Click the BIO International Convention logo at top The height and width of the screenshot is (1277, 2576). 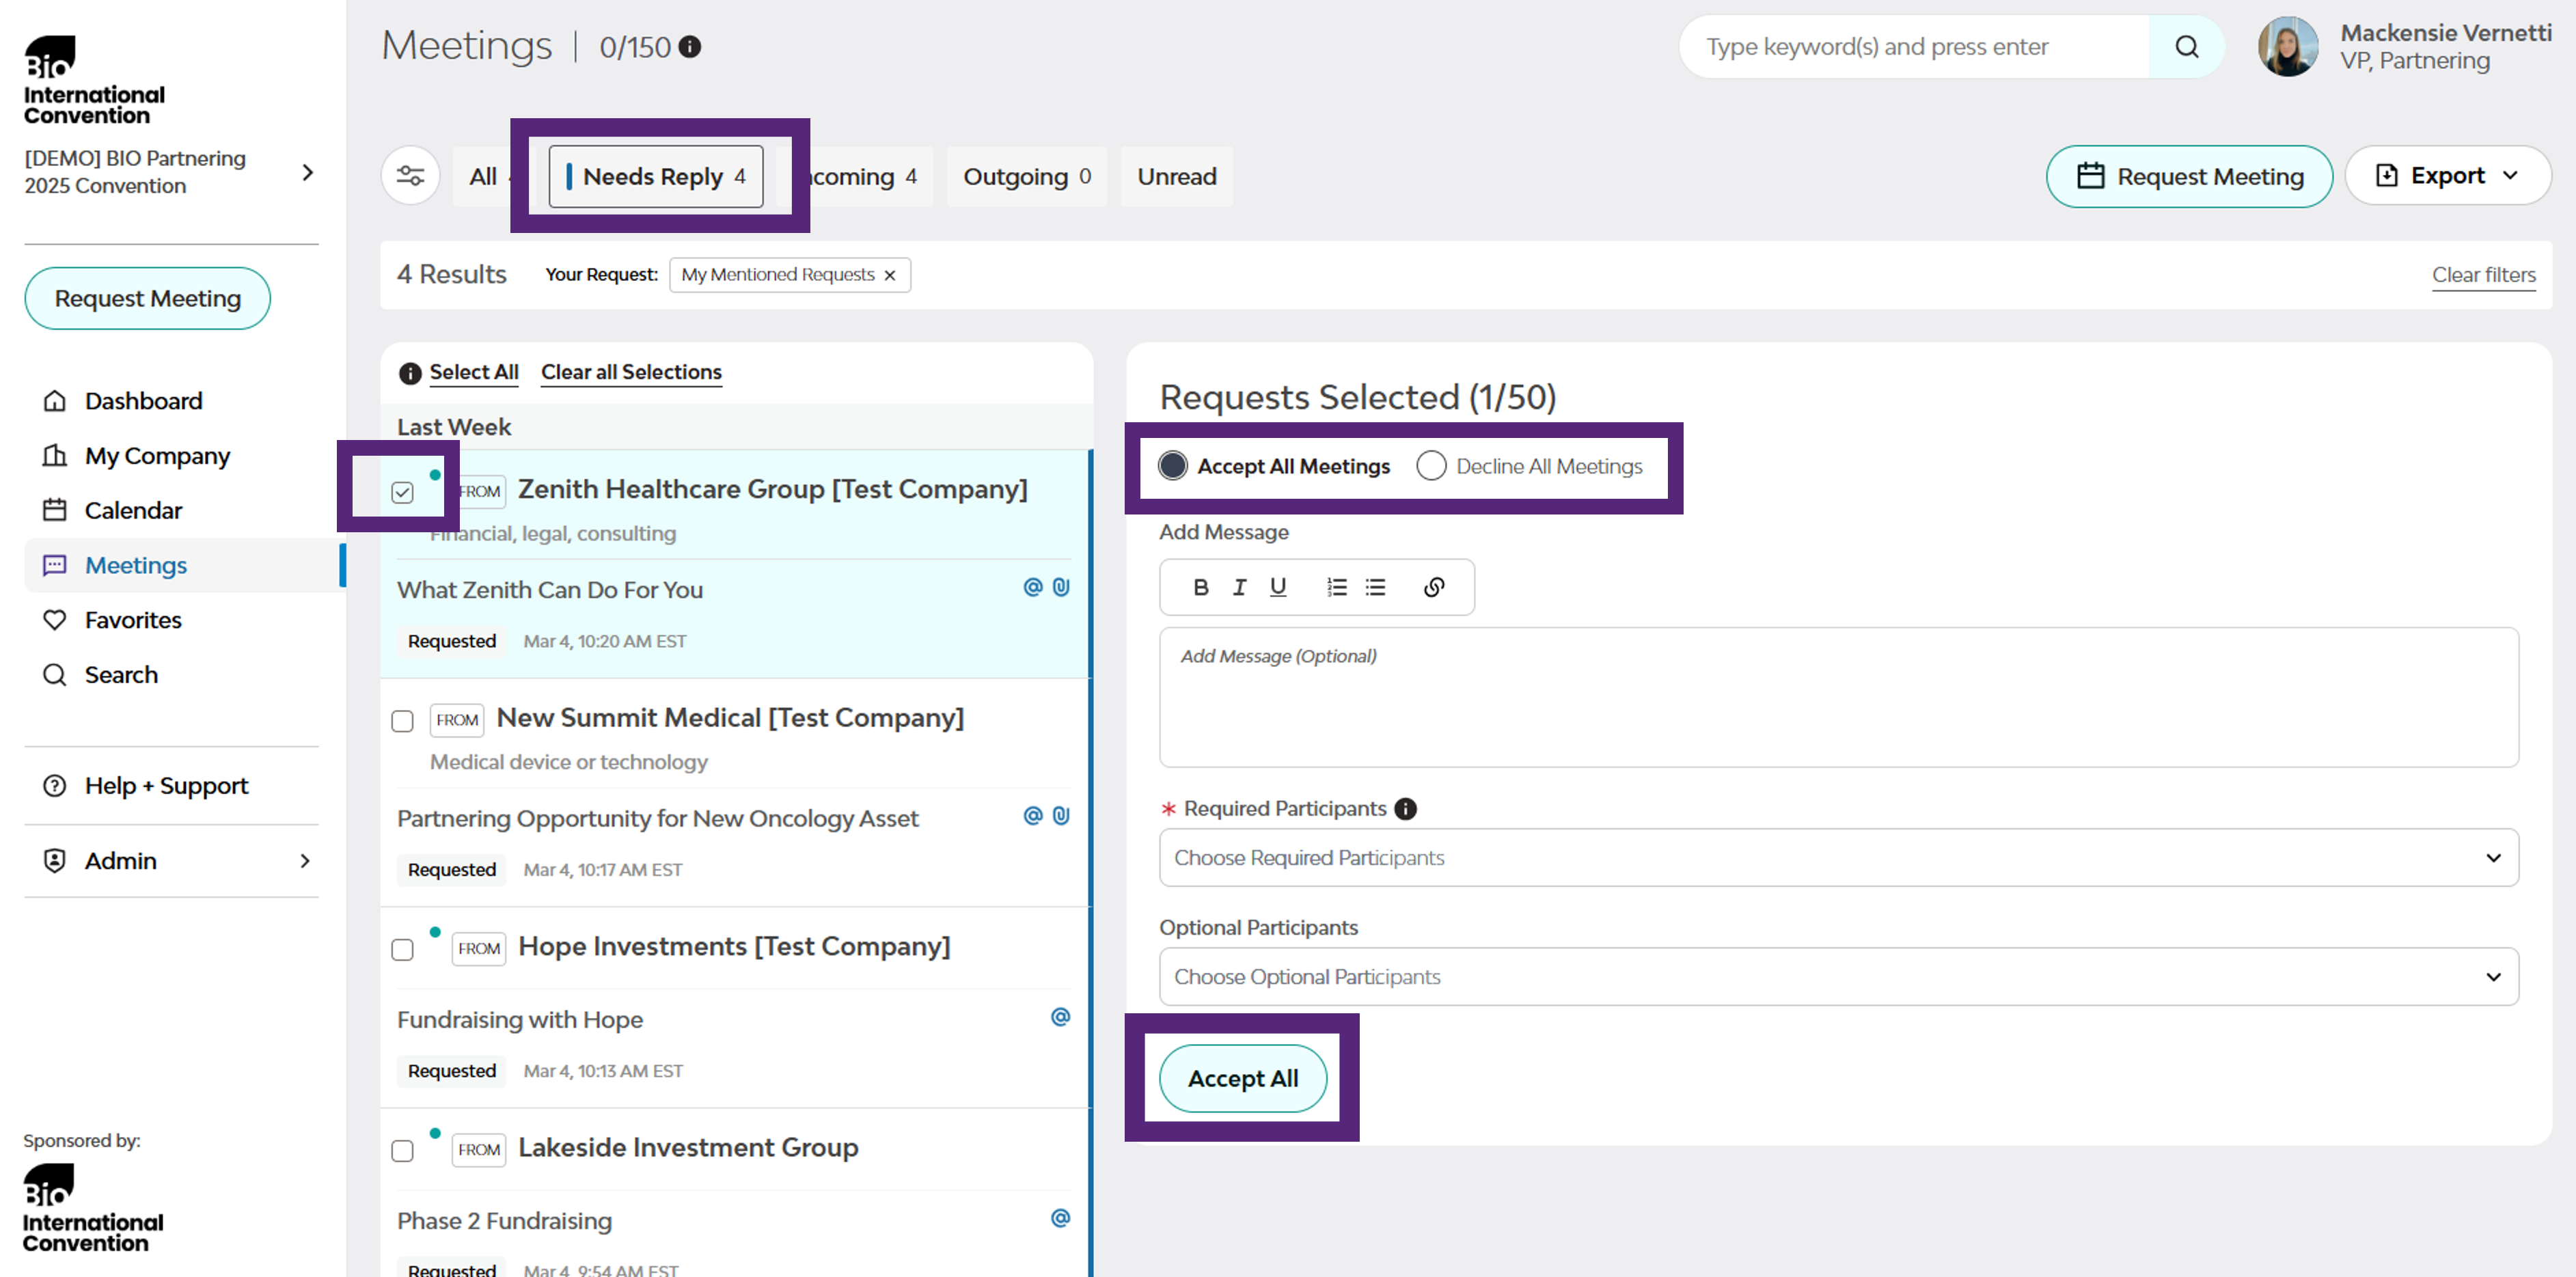coord(94,81)
